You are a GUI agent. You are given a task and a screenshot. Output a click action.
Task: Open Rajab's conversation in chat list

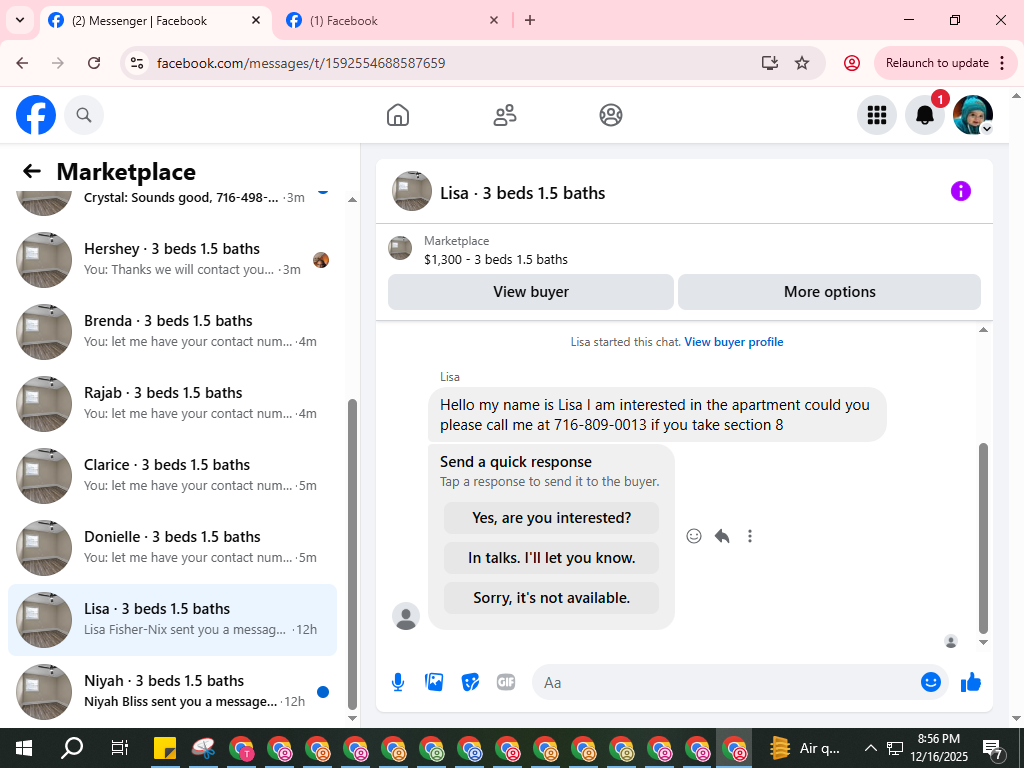[172, 404]
